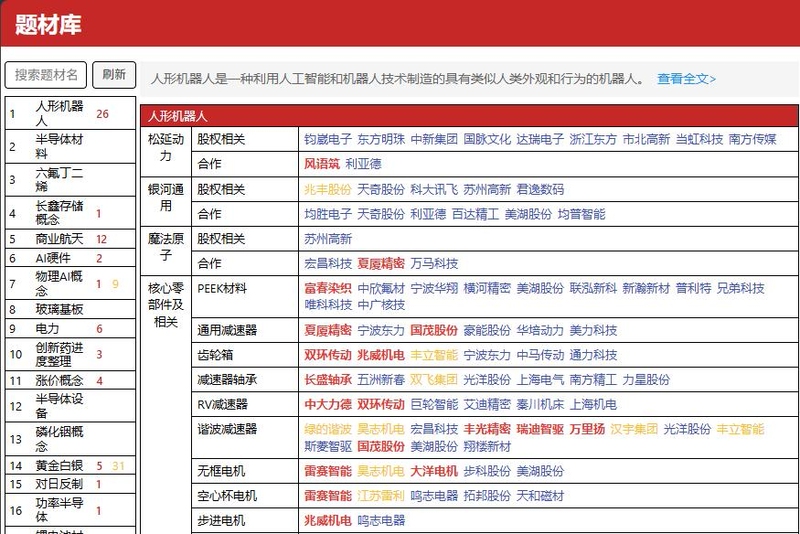Screen dimensions: 800x534
Task: Select 电力 in the theme list
Action: [70, 328]
